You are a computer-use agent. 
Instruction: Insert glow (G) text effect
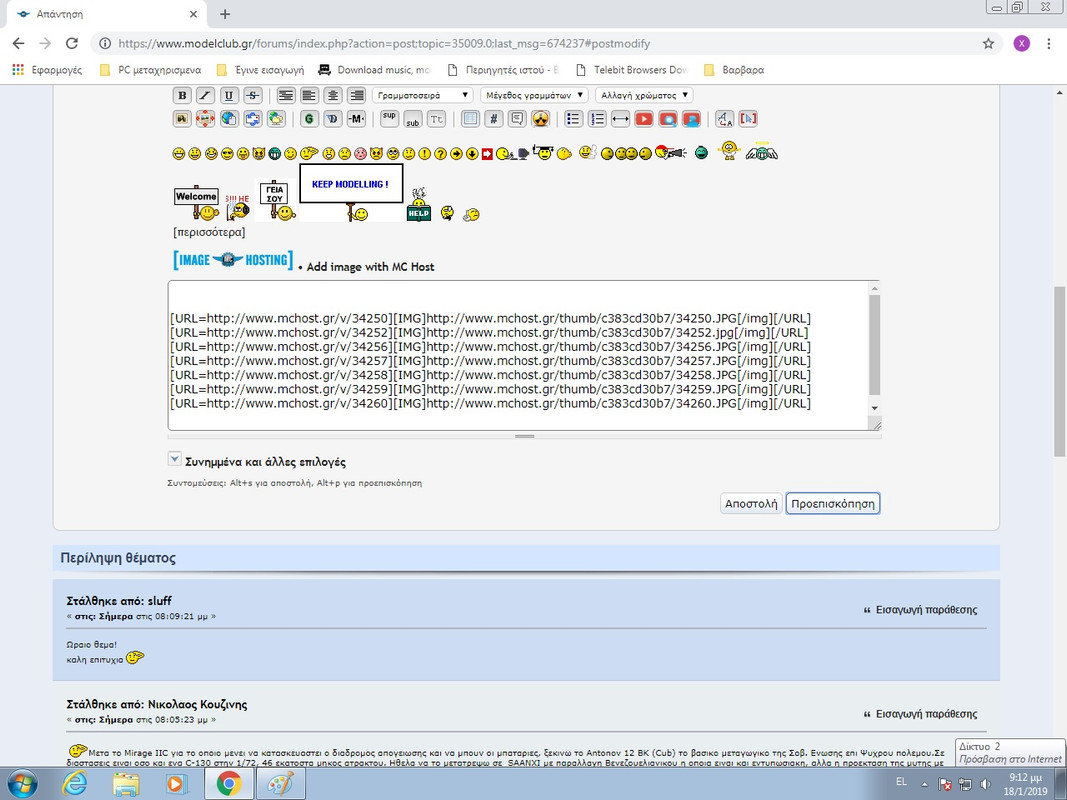[310, 119]
